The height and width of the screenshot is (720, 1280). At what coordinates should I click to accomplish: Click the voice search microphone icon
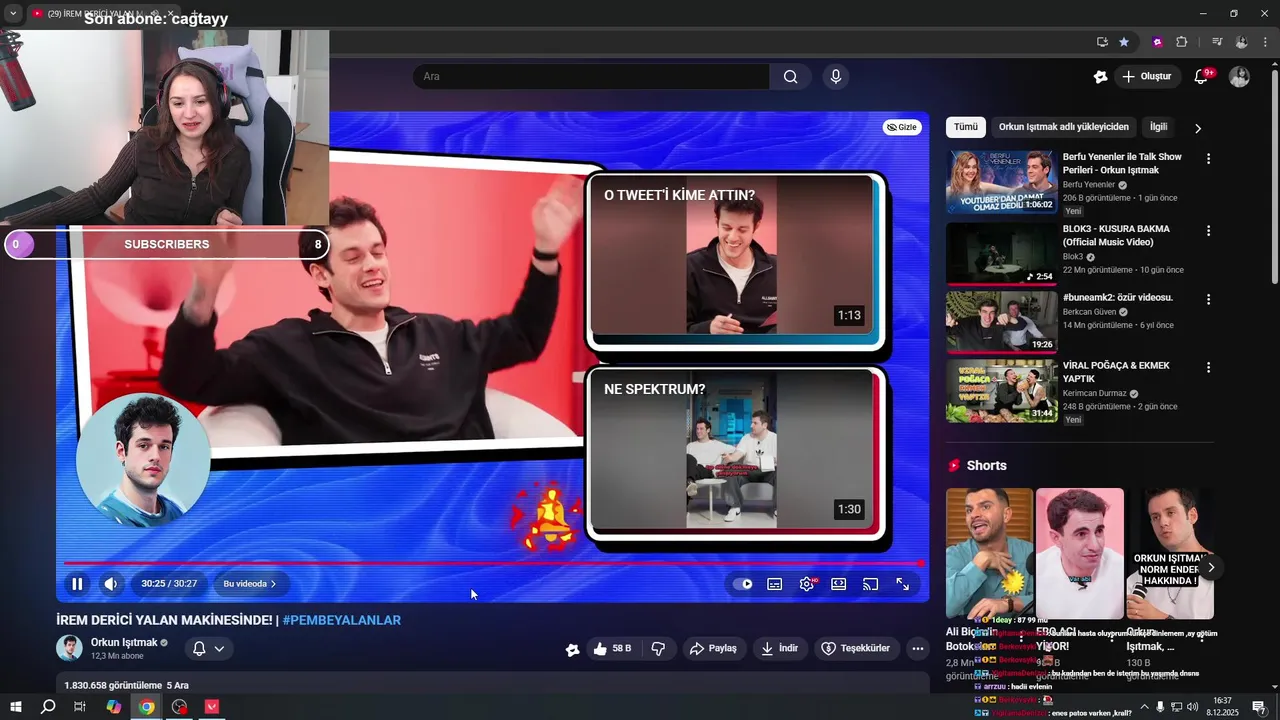point(836,77)
